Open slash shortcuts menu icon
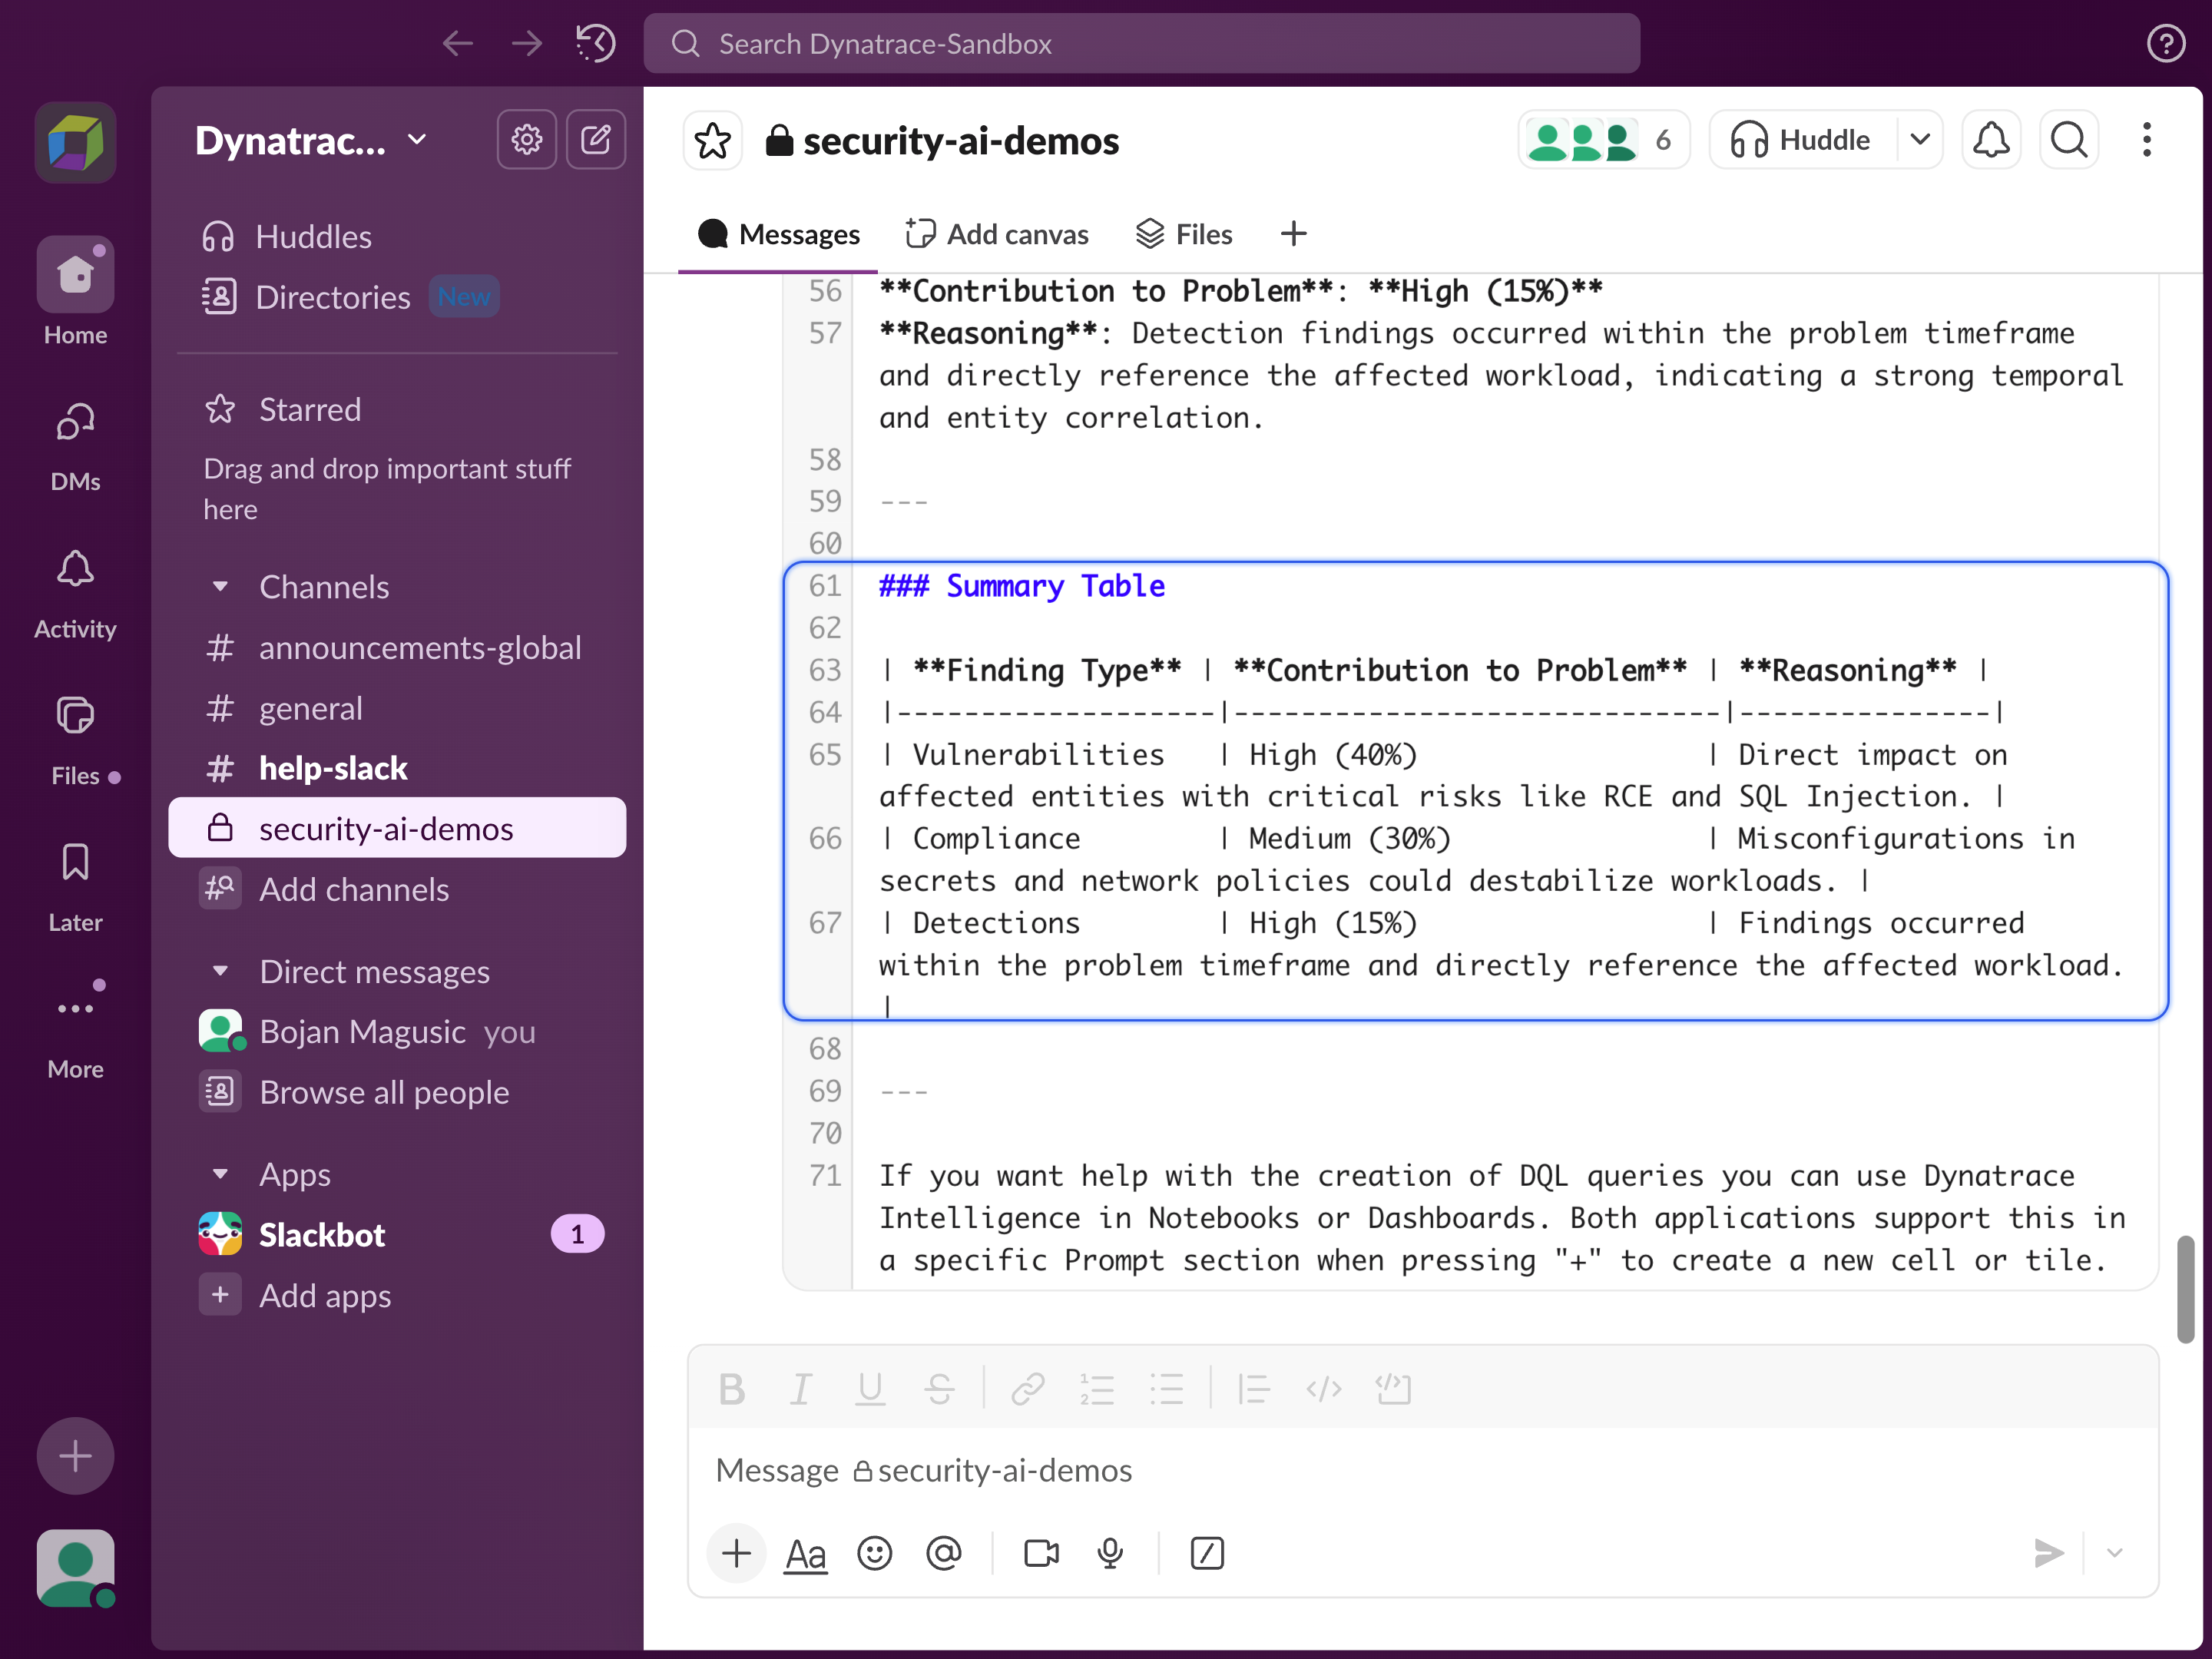This screenshot has height=1659, width=2212. click(x=1207, y=1553)
